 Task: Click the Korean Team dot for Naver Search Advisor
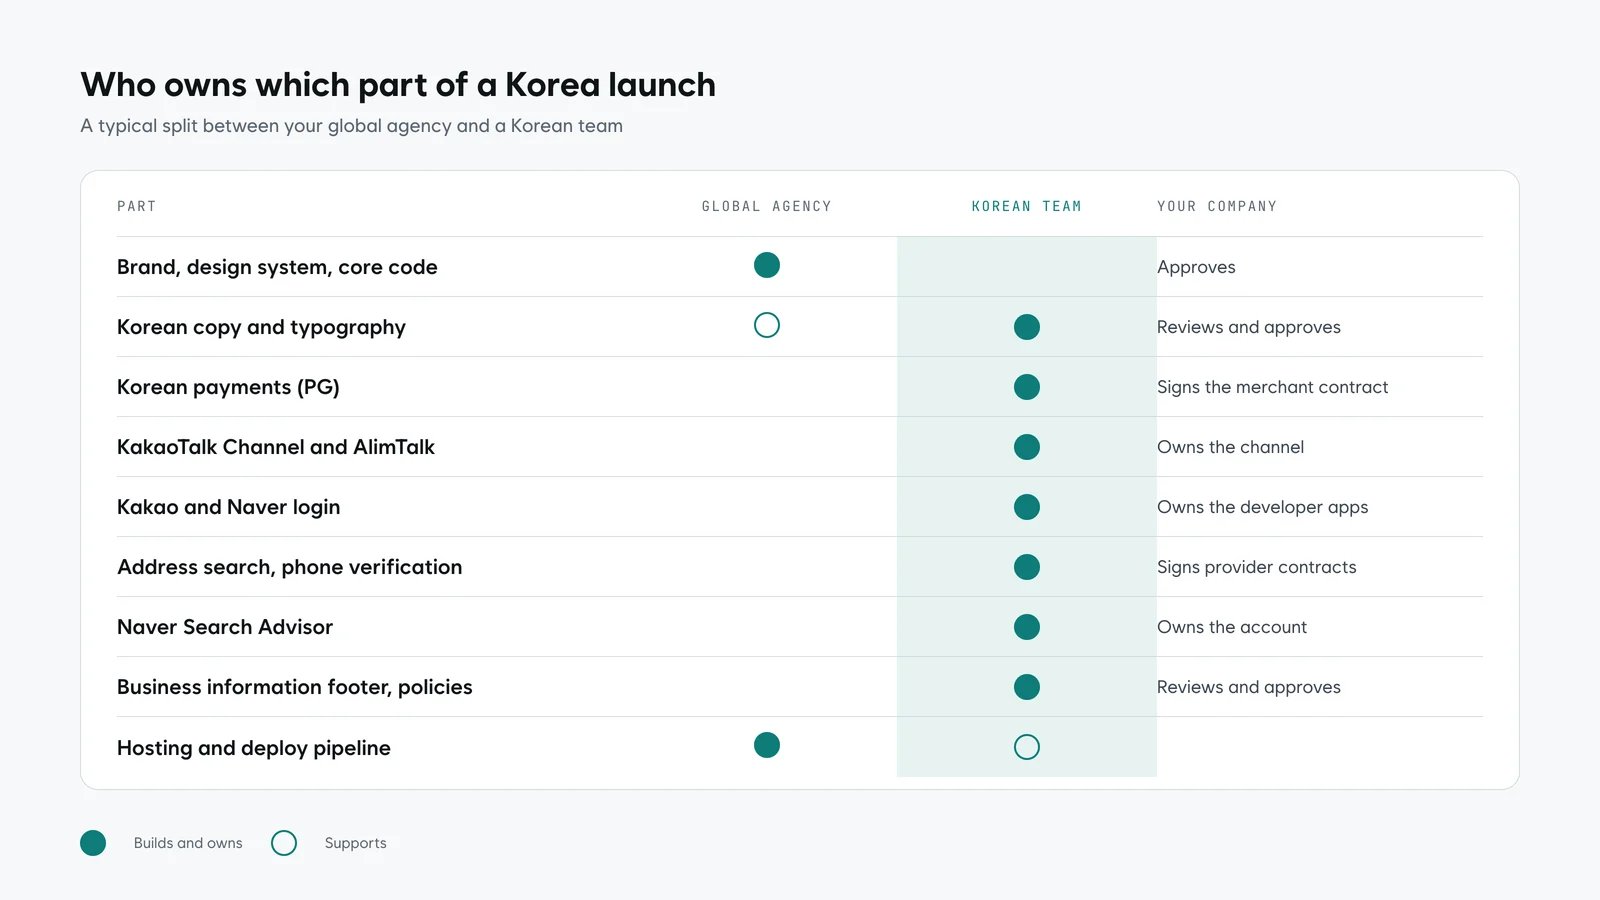point(1027,627)
